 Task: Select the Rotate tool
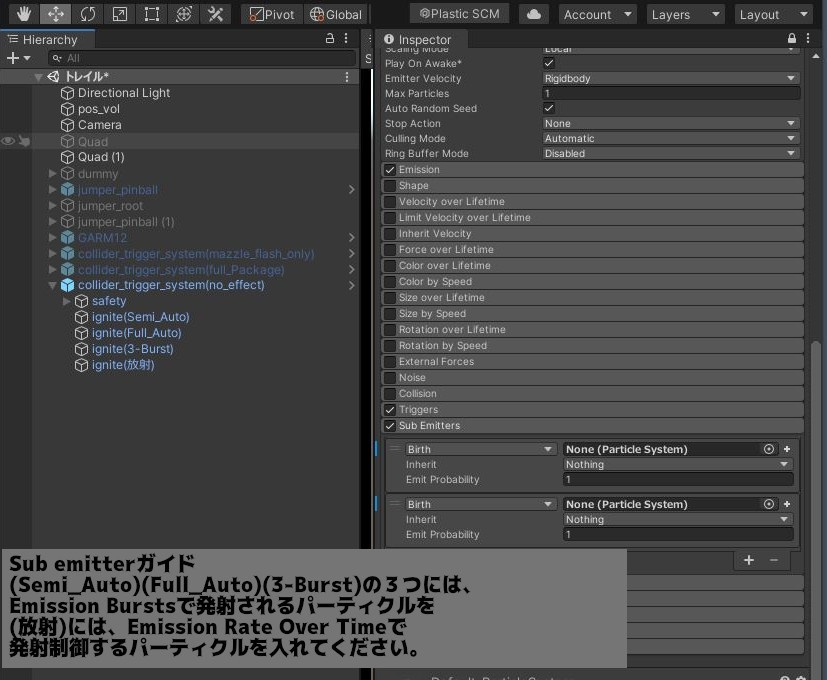(88, 14)
